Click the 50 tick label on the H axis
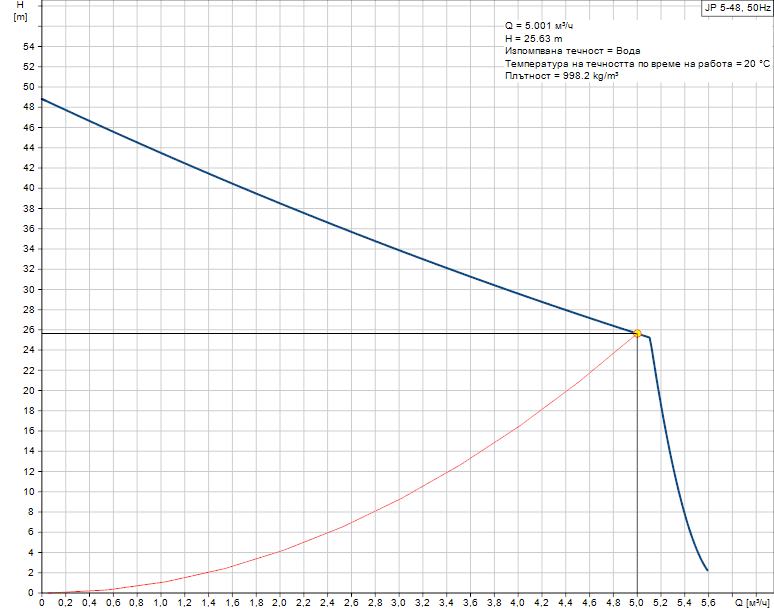The height and width of the screenshot is (611, 774). (x=28, y=87)
